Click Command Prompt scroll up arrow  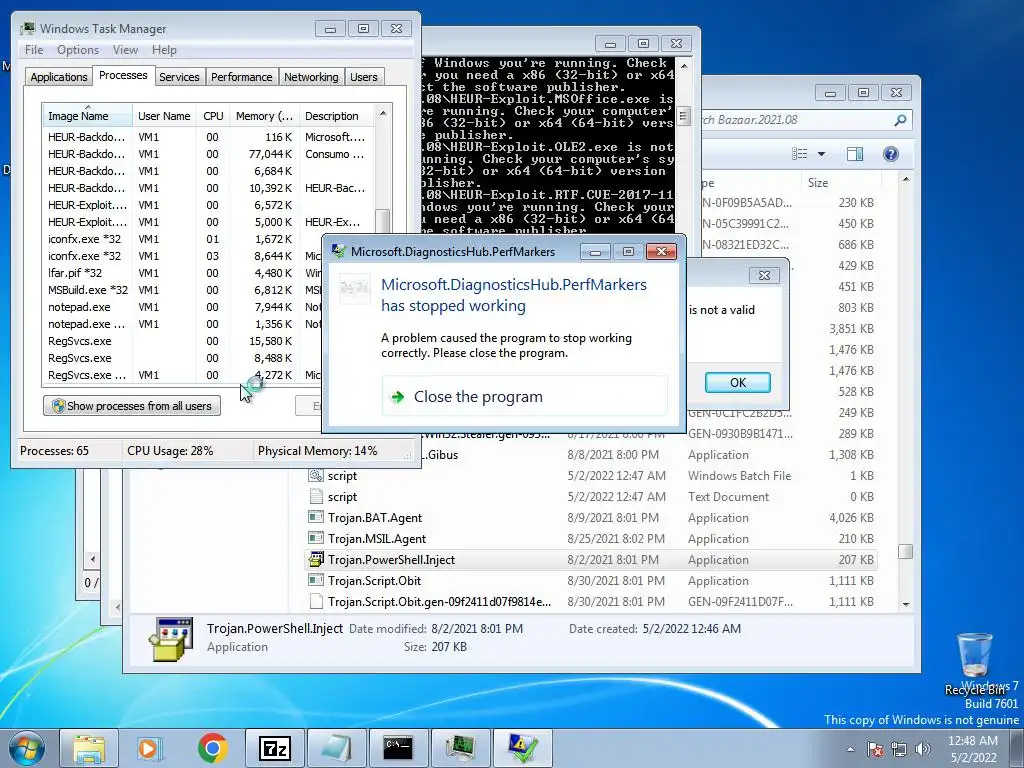click(684, 66)
